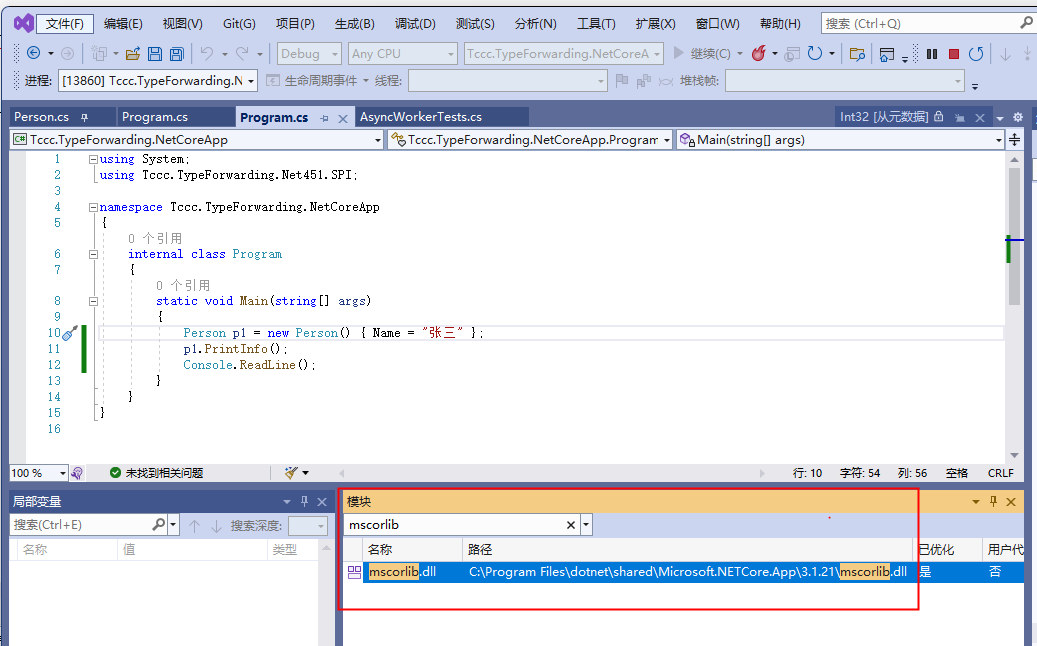Screen dimensions: 1037x646
Task: Click the split editor window icon
Action: point(1015,140)
